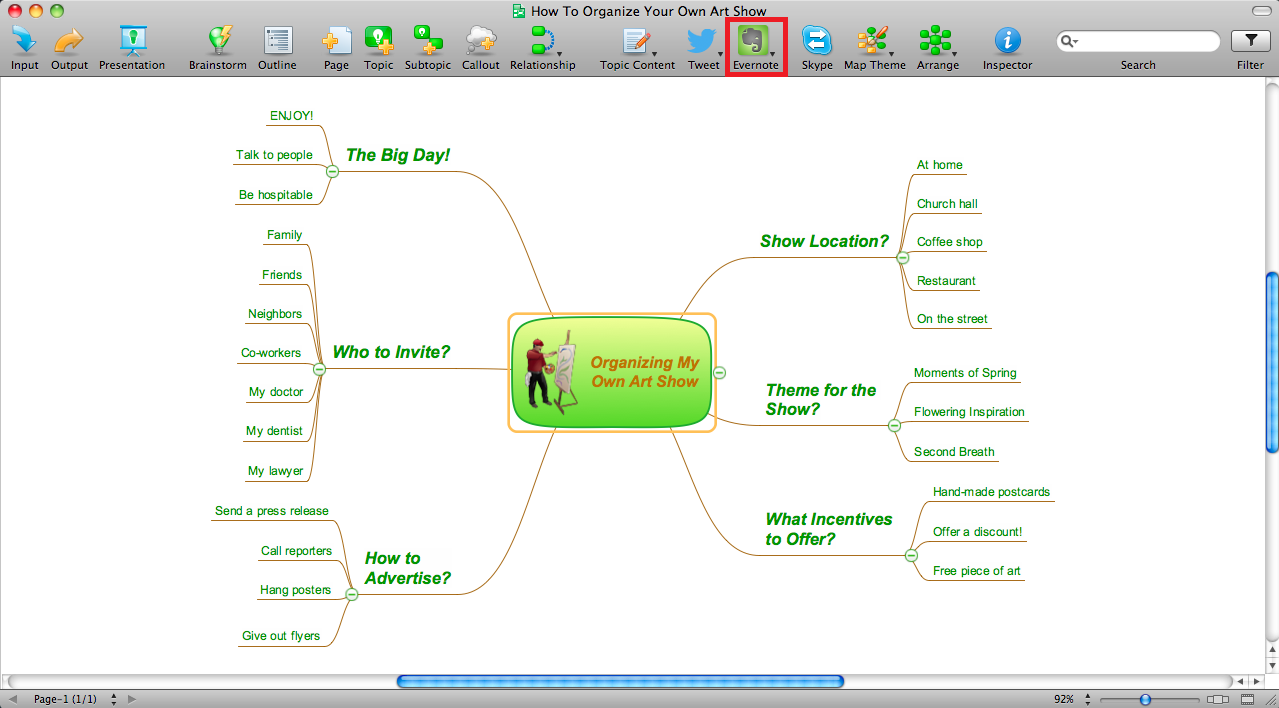Select What Incentives to Offer? topic

pos(829,529)
